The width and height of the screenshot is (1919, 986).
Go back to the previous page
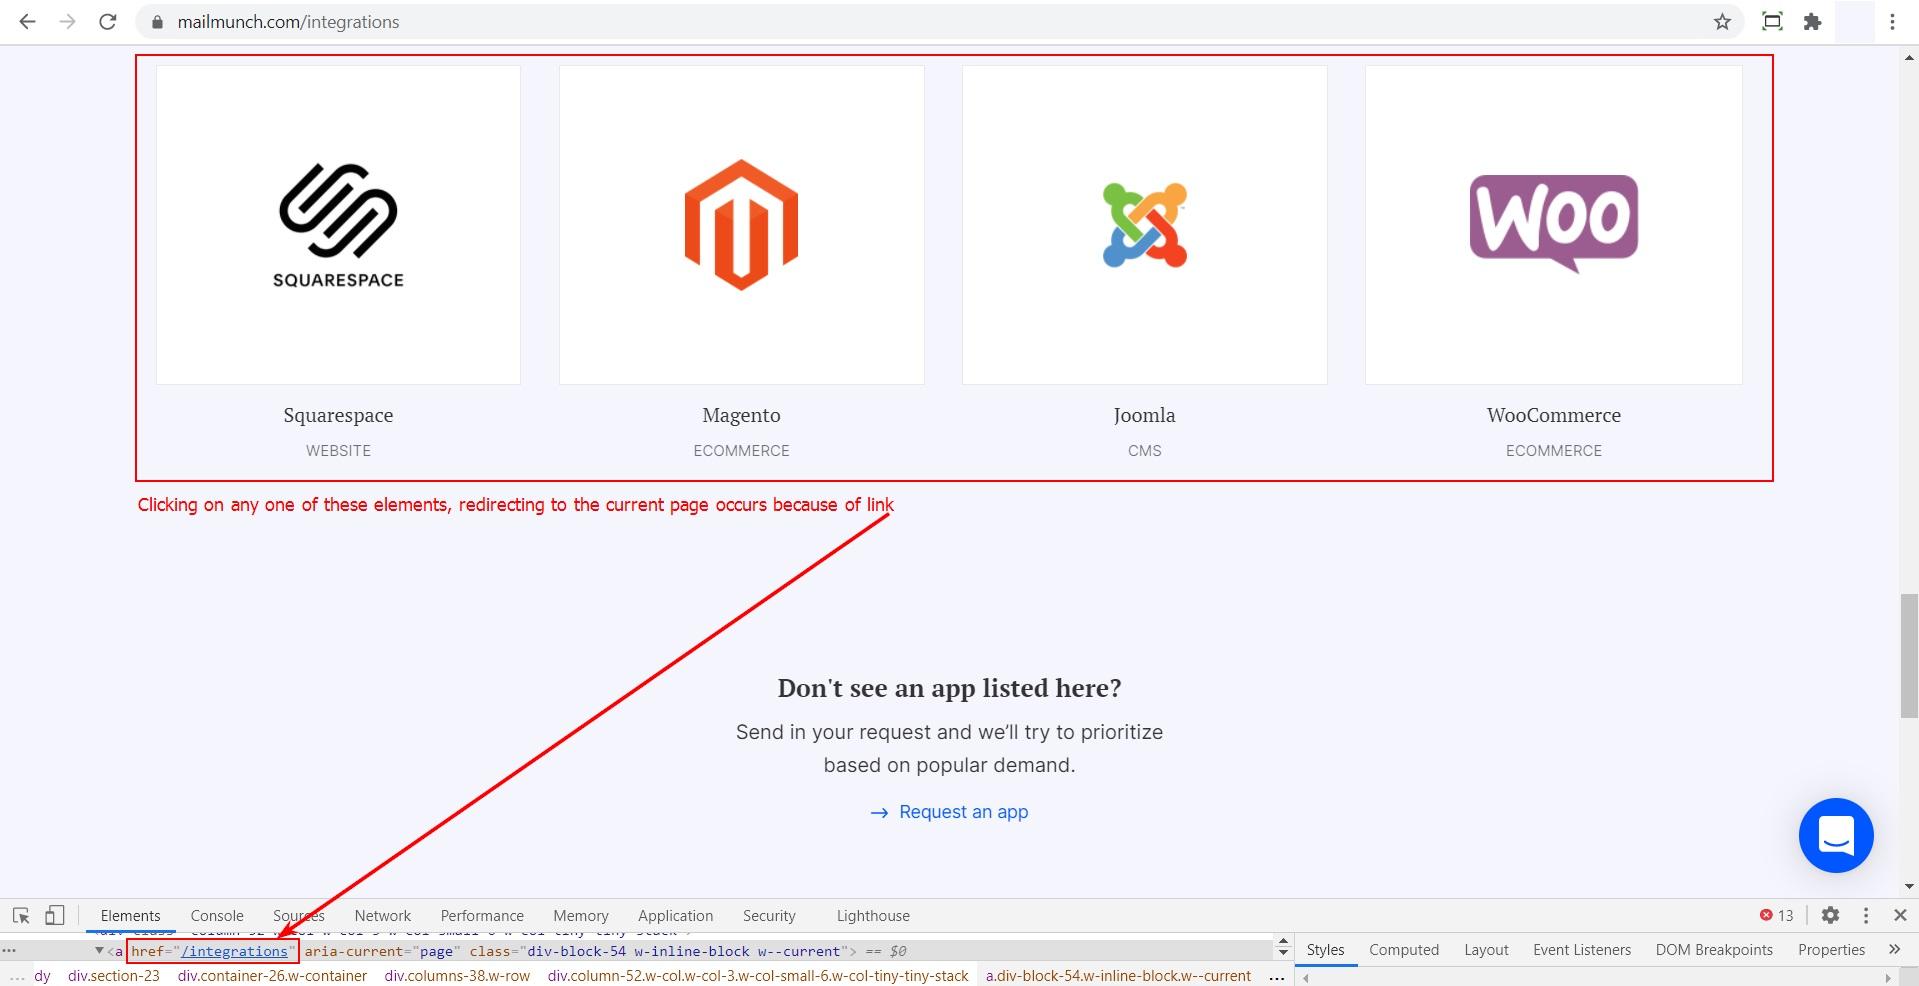(x=27, y=21)
